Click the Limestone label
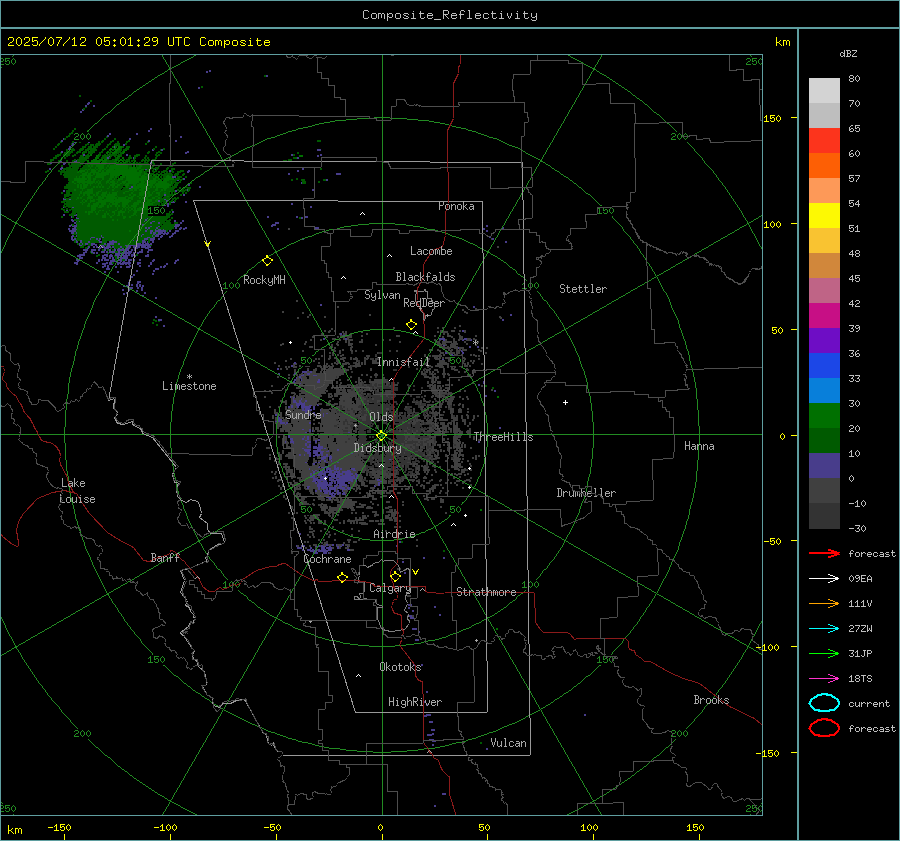900x841 pixels. (189, 386)
